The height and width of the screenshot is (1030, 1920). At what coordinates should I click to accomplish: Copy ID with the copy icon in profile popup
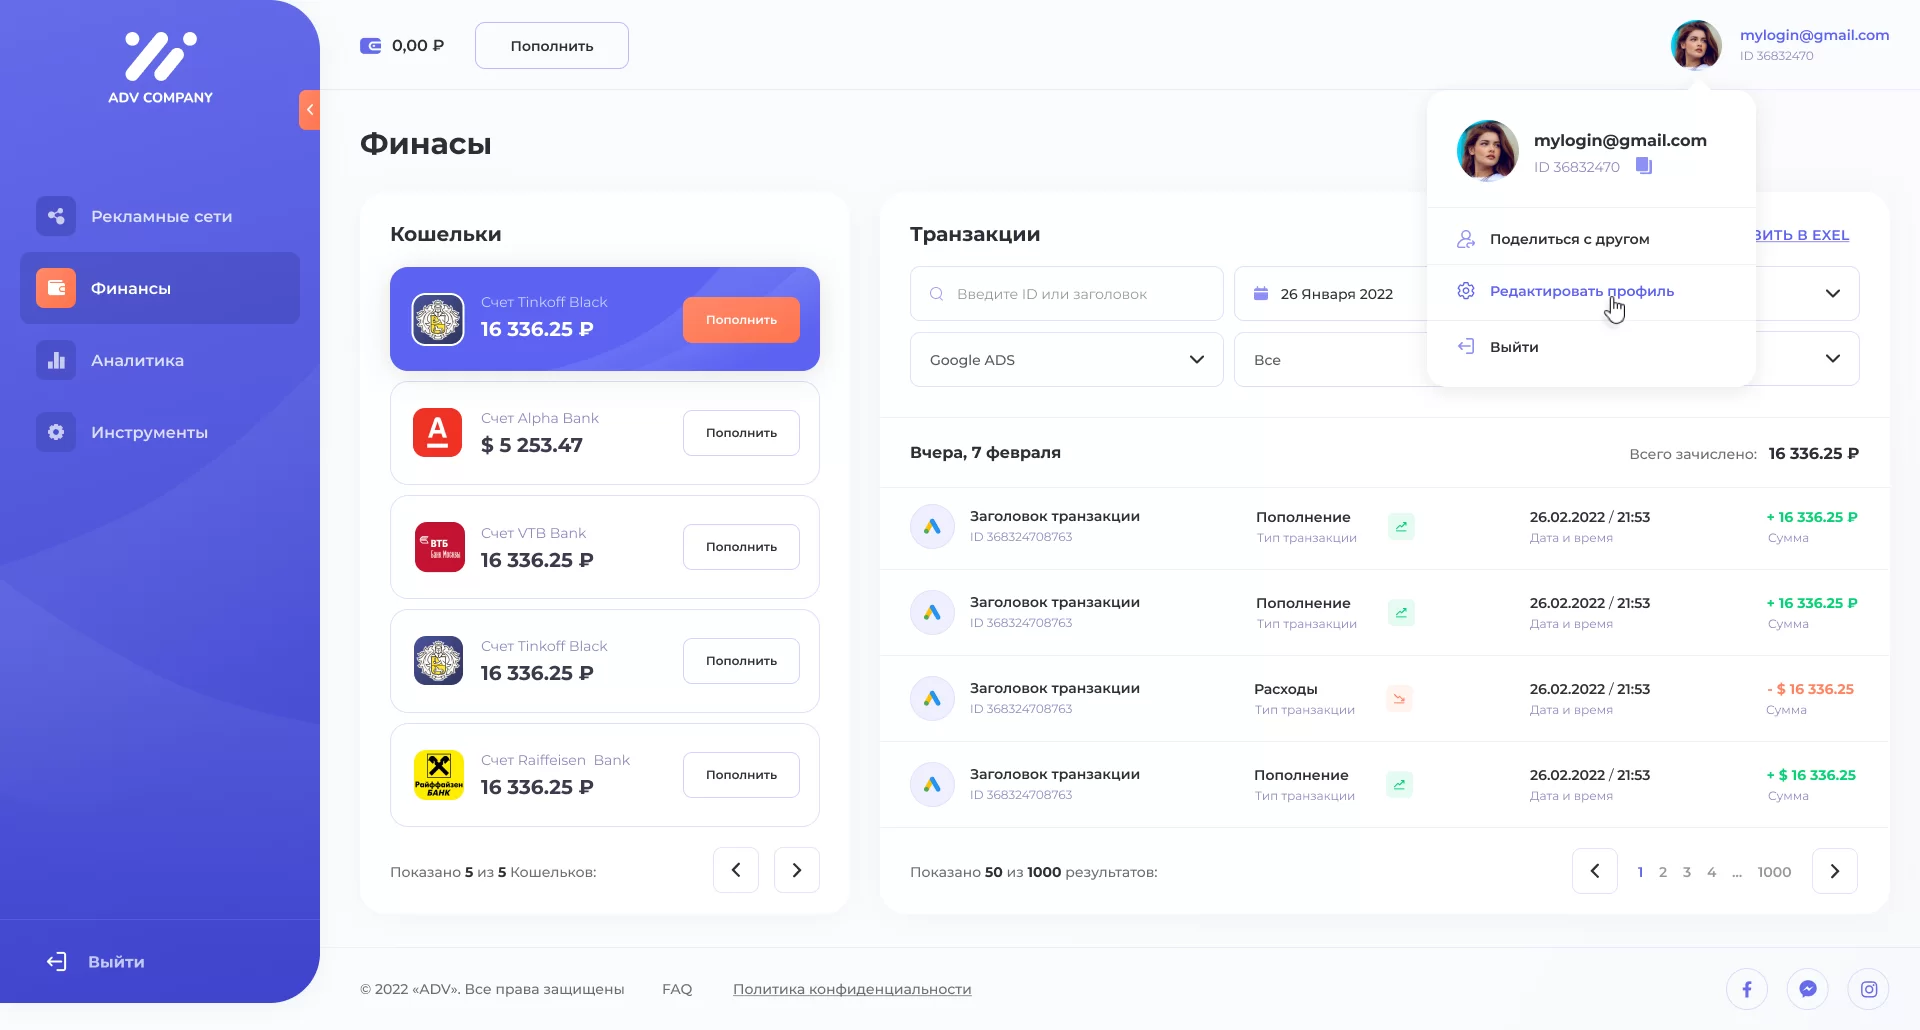pyautogui.click(x=1644, y=166)
